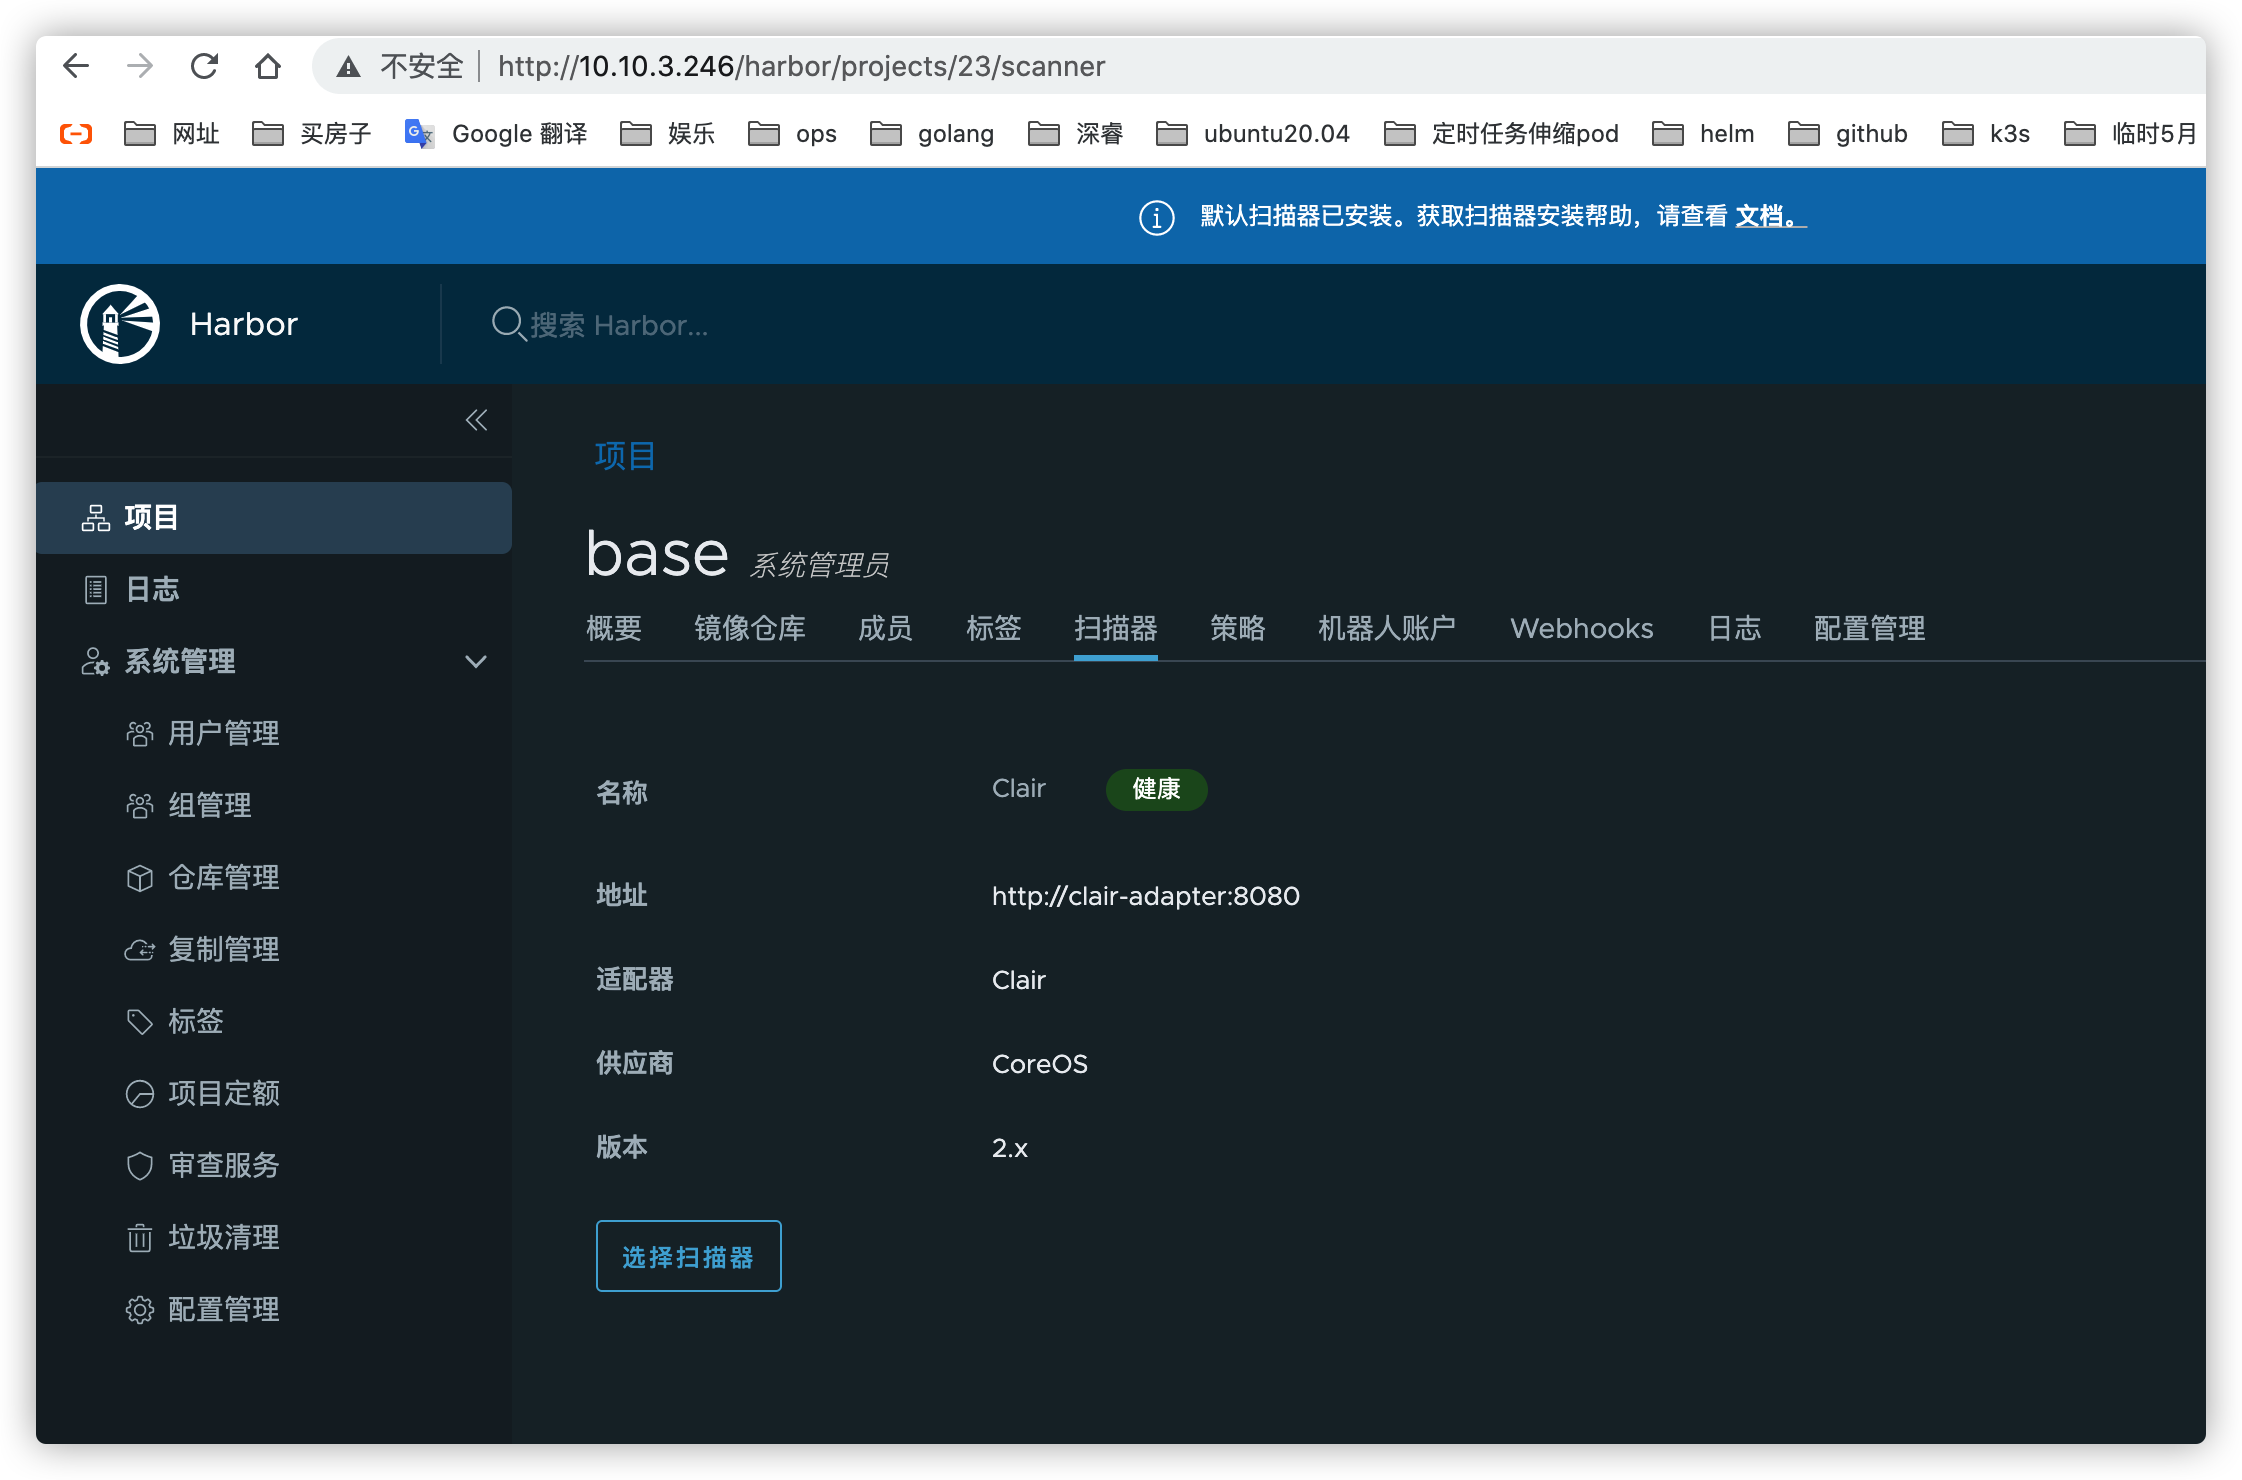Reload the page using browser refresh icon
Image resolution: width=2242 pixels, height=1480 pixels.
pyautogui.click(x=204, y=66)
